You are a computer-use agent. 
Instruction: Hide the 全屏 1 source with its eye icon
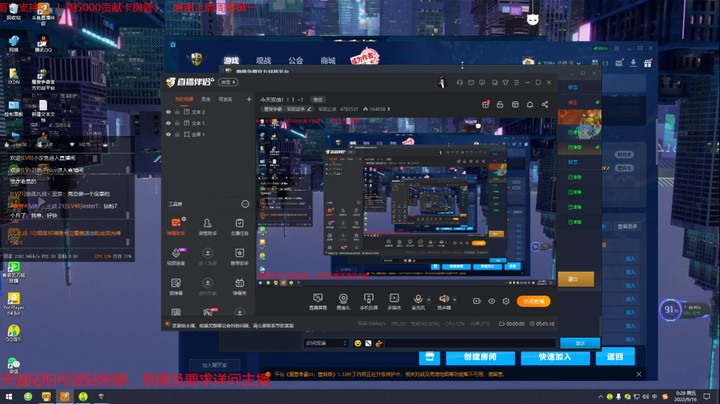click(169, 135)
